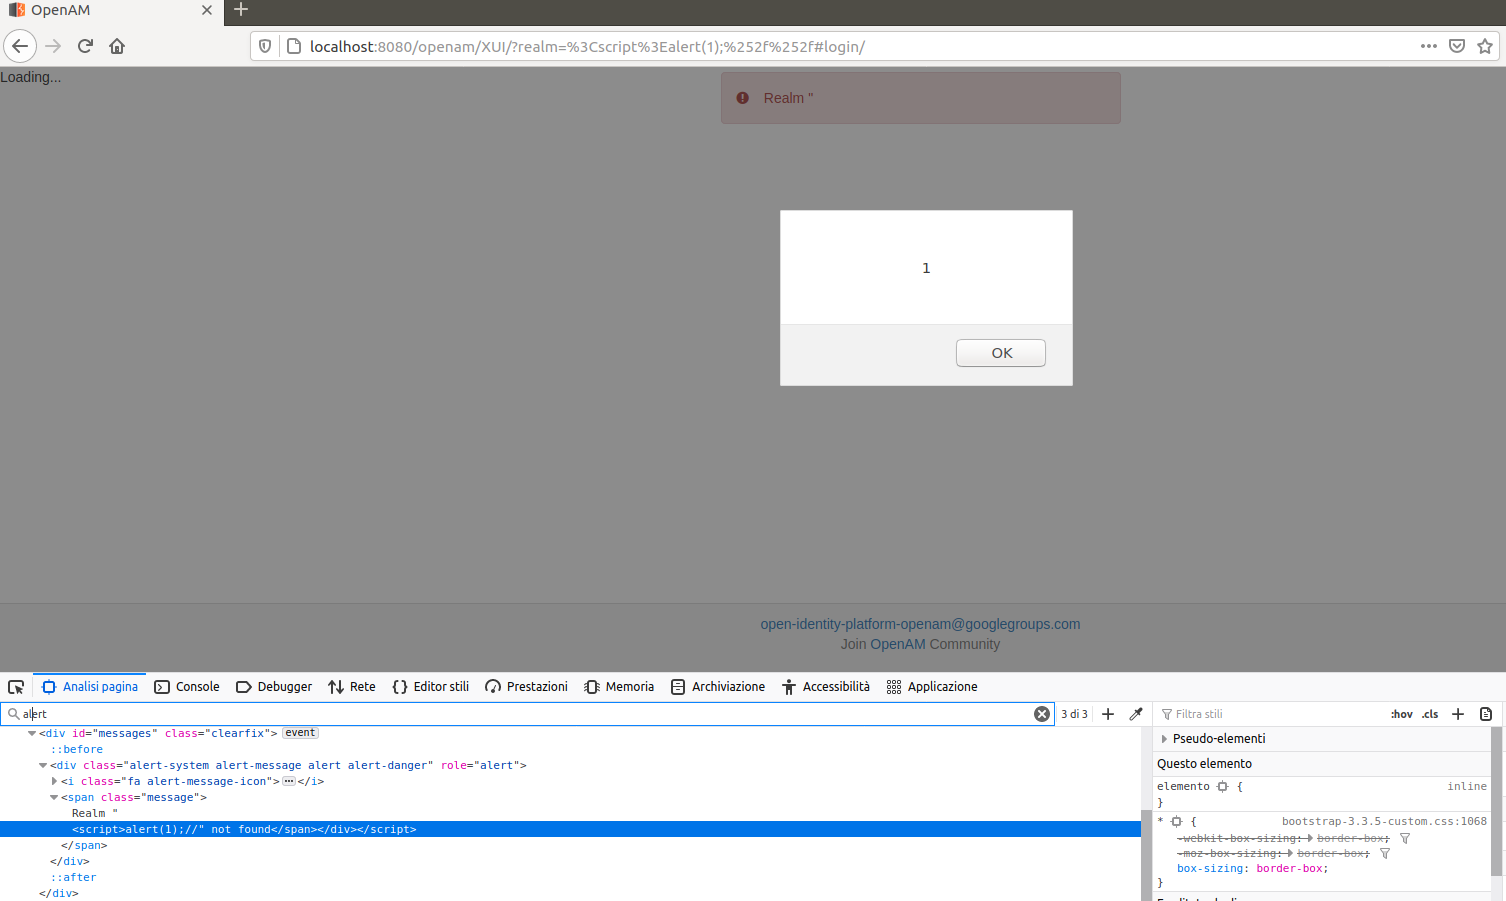Select the element picker icon in DevTools
This screenshot has width=1506, height=901.
(x=16, y=687)
